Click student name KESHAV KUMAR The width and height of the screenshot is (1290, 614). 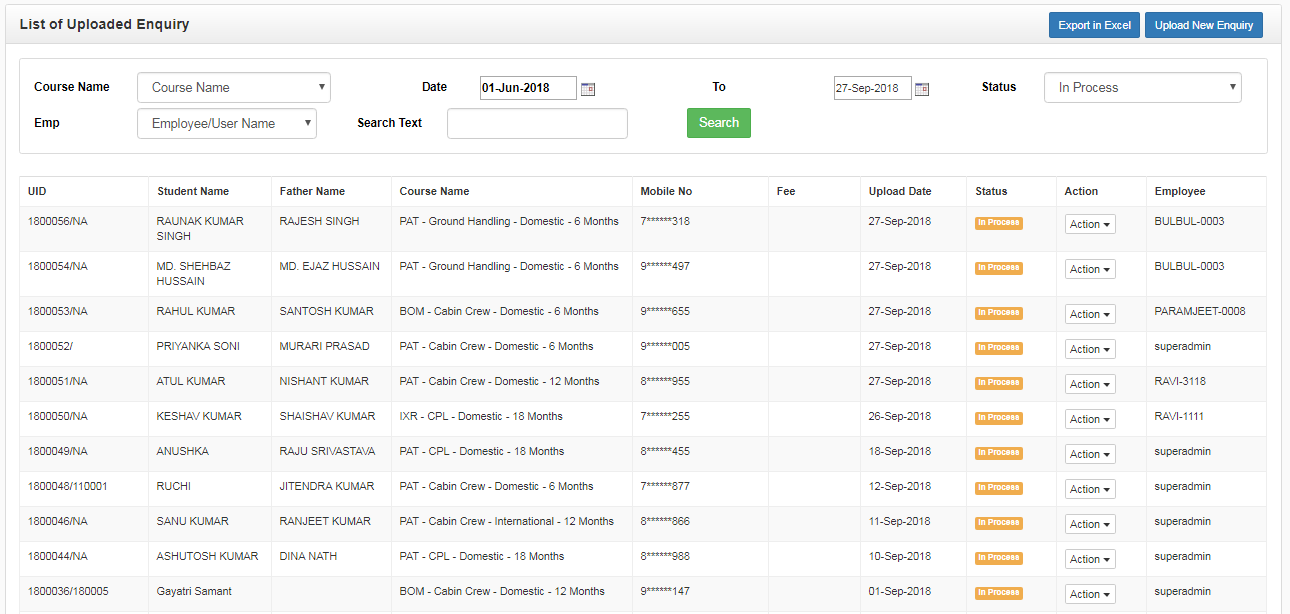[x=199, y=416]
